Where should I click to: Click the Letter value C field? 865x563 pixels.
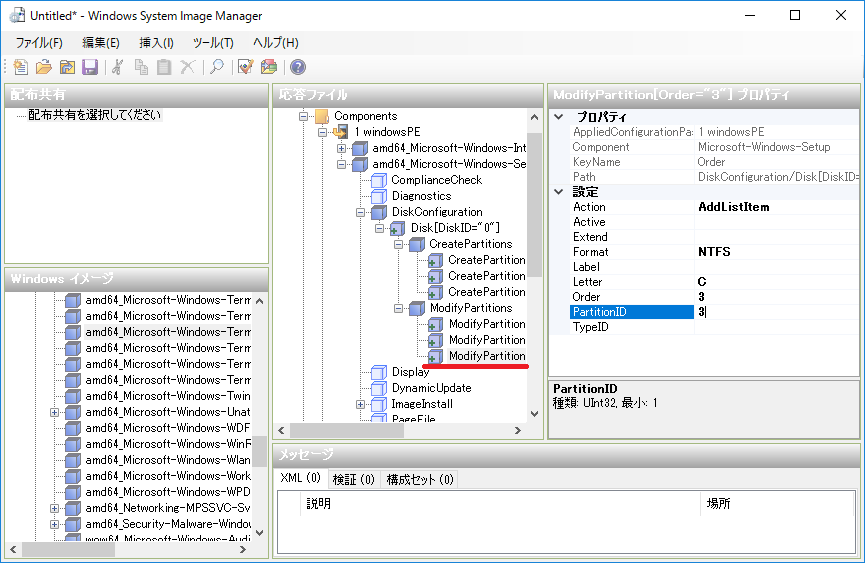(776, 282)
